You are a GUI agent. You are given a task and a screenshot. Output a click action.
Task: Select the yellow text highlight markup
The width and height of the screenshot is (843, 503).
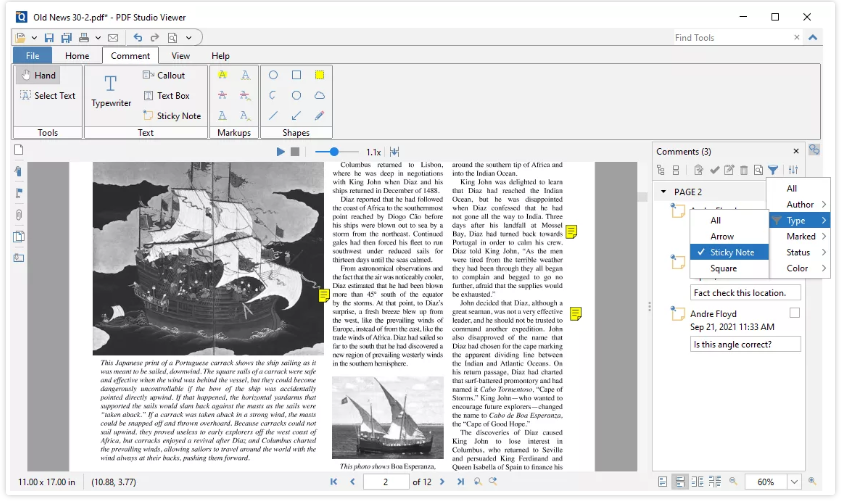223,75
